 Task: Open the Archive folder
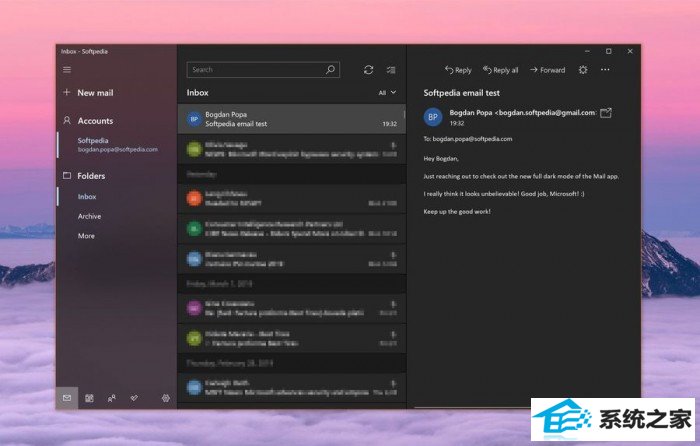pos(89,216)
